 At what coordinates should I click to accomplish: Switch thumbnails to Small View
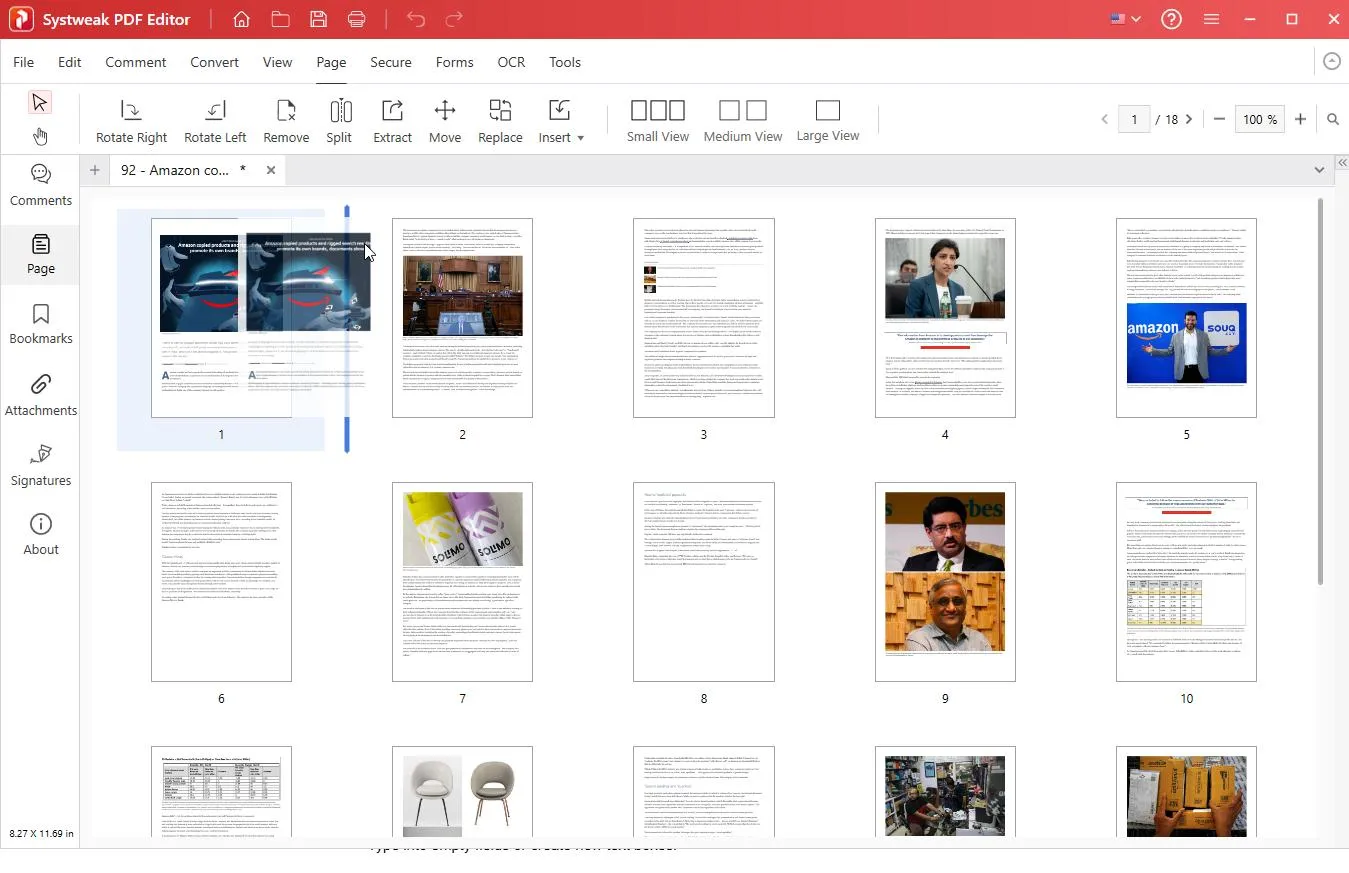point(657,119)
